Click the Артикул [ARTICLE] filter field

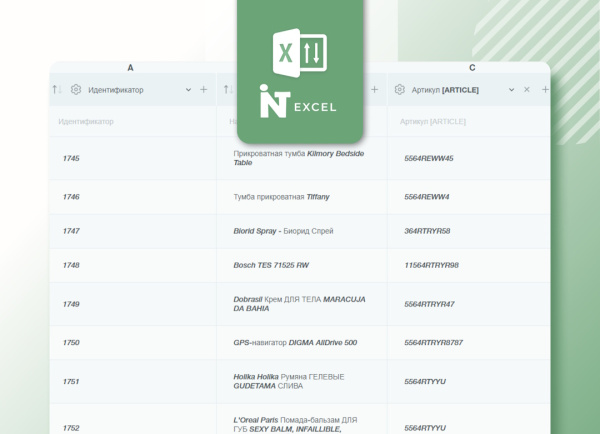pos(466,122)
